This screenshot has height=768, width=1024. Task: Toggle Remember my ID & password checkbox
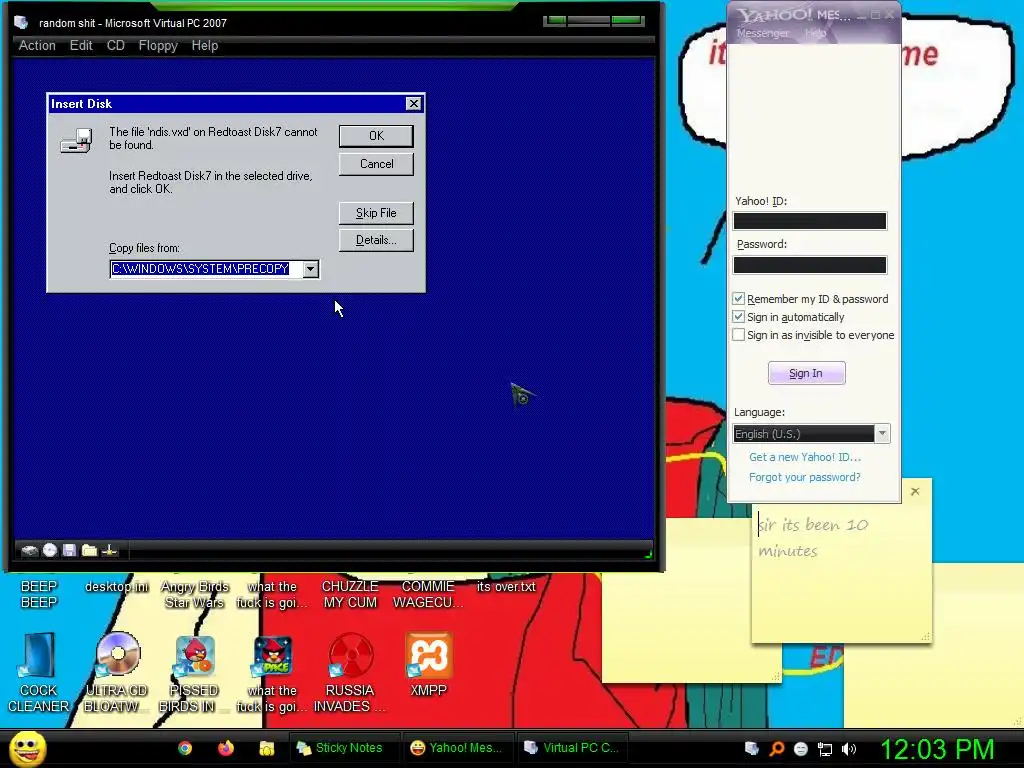click(x=739, y=298)
